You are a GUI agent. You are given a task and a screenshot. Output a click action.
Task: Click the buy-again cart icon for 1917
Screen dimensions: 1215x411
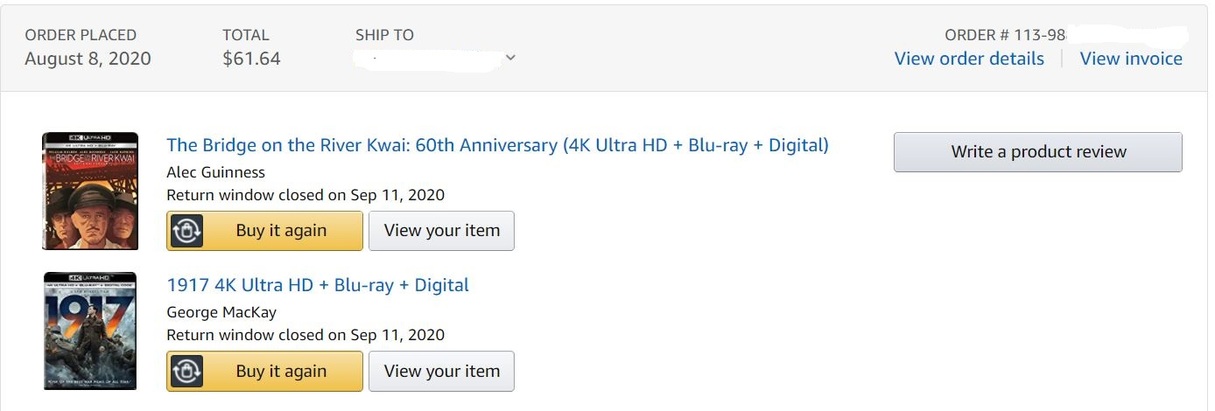click(187, 371)
